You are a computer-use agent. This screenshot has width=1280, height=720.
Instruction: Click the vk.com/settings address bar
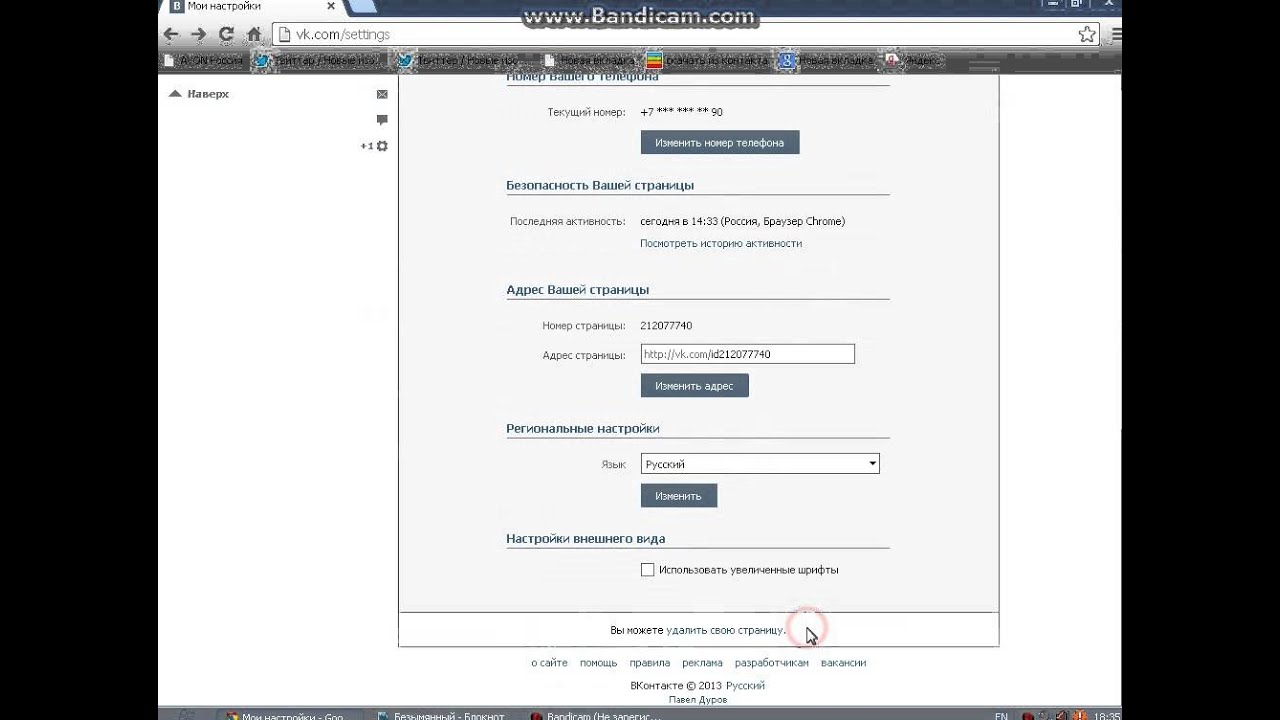[686, 34]
